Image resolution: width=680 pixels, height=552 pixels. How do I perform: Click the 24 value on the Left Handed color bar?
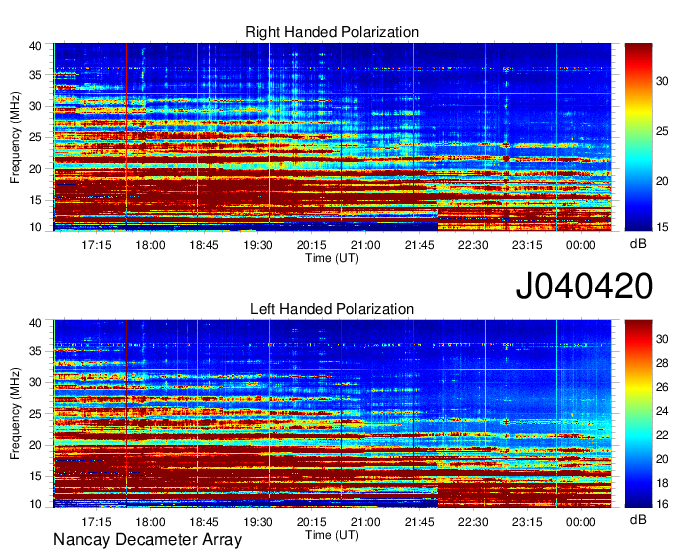click(x=662, y=411)
